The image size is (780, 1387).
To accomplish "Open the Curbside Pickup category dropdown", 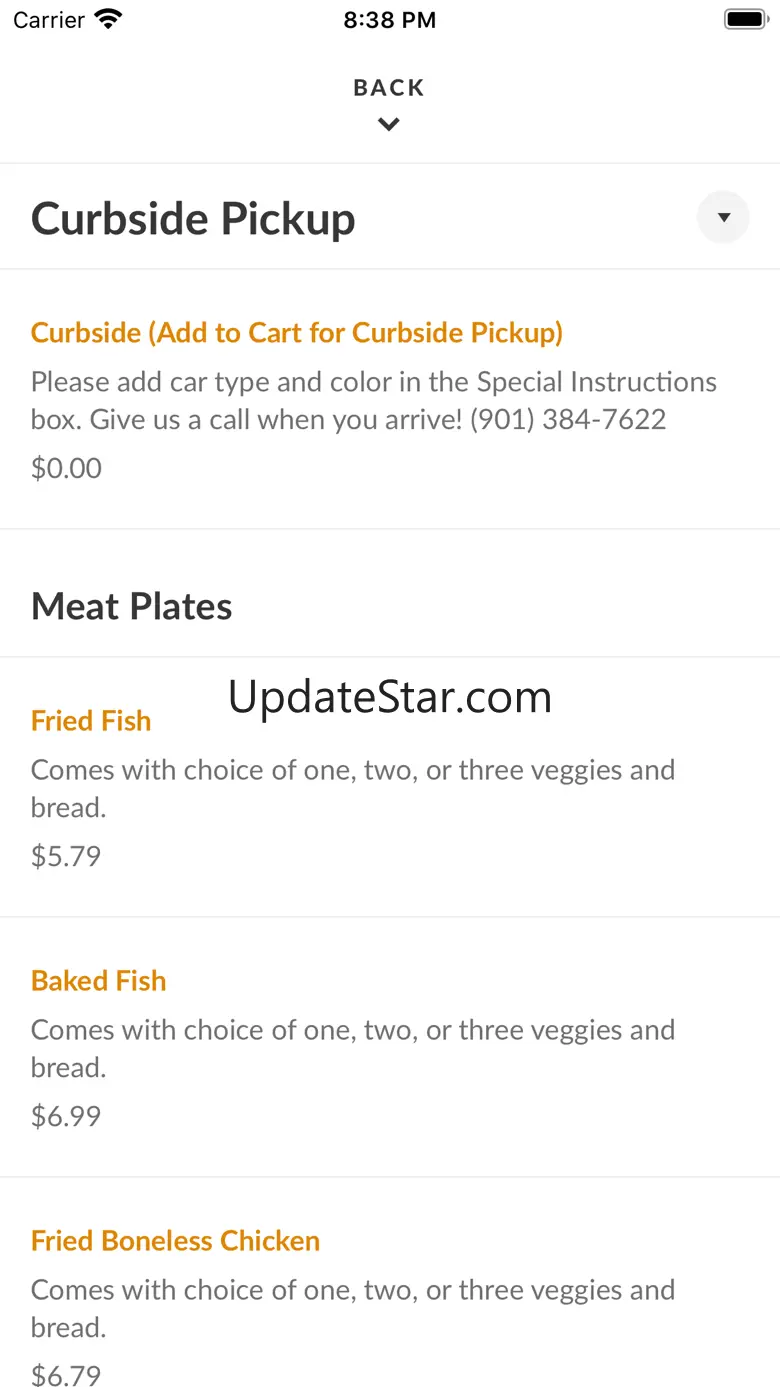I will pyautogui.click(x=723, y=217).
